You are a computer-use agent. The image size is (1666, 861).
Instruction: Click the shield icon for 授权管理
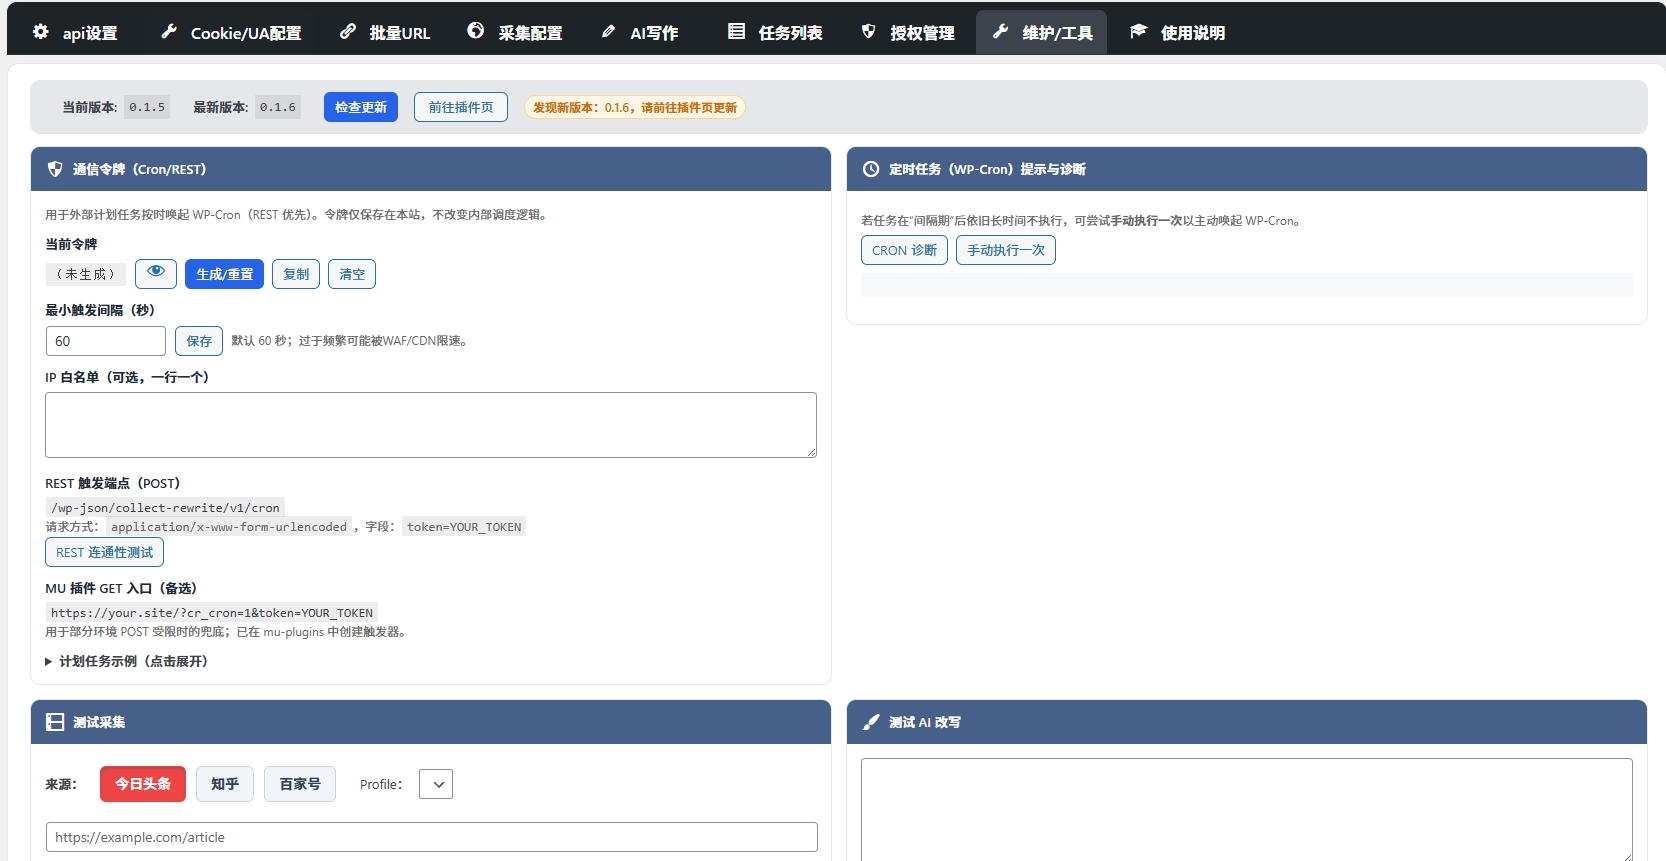(x=868, y=32)
